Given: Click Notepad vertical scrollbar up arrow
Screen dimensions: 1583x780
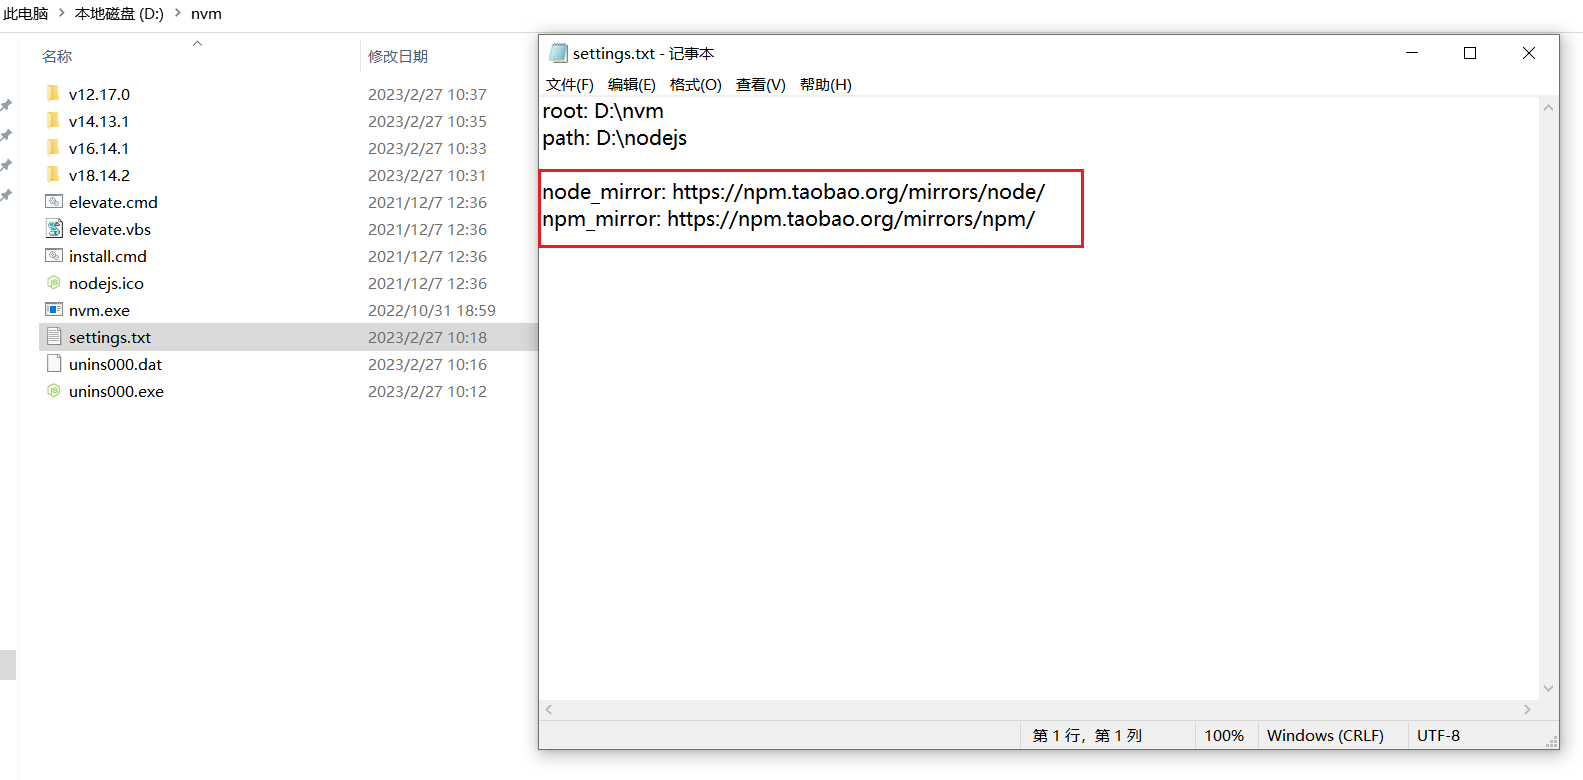Looking at the screenshot, I should [x=1549, y=107].
